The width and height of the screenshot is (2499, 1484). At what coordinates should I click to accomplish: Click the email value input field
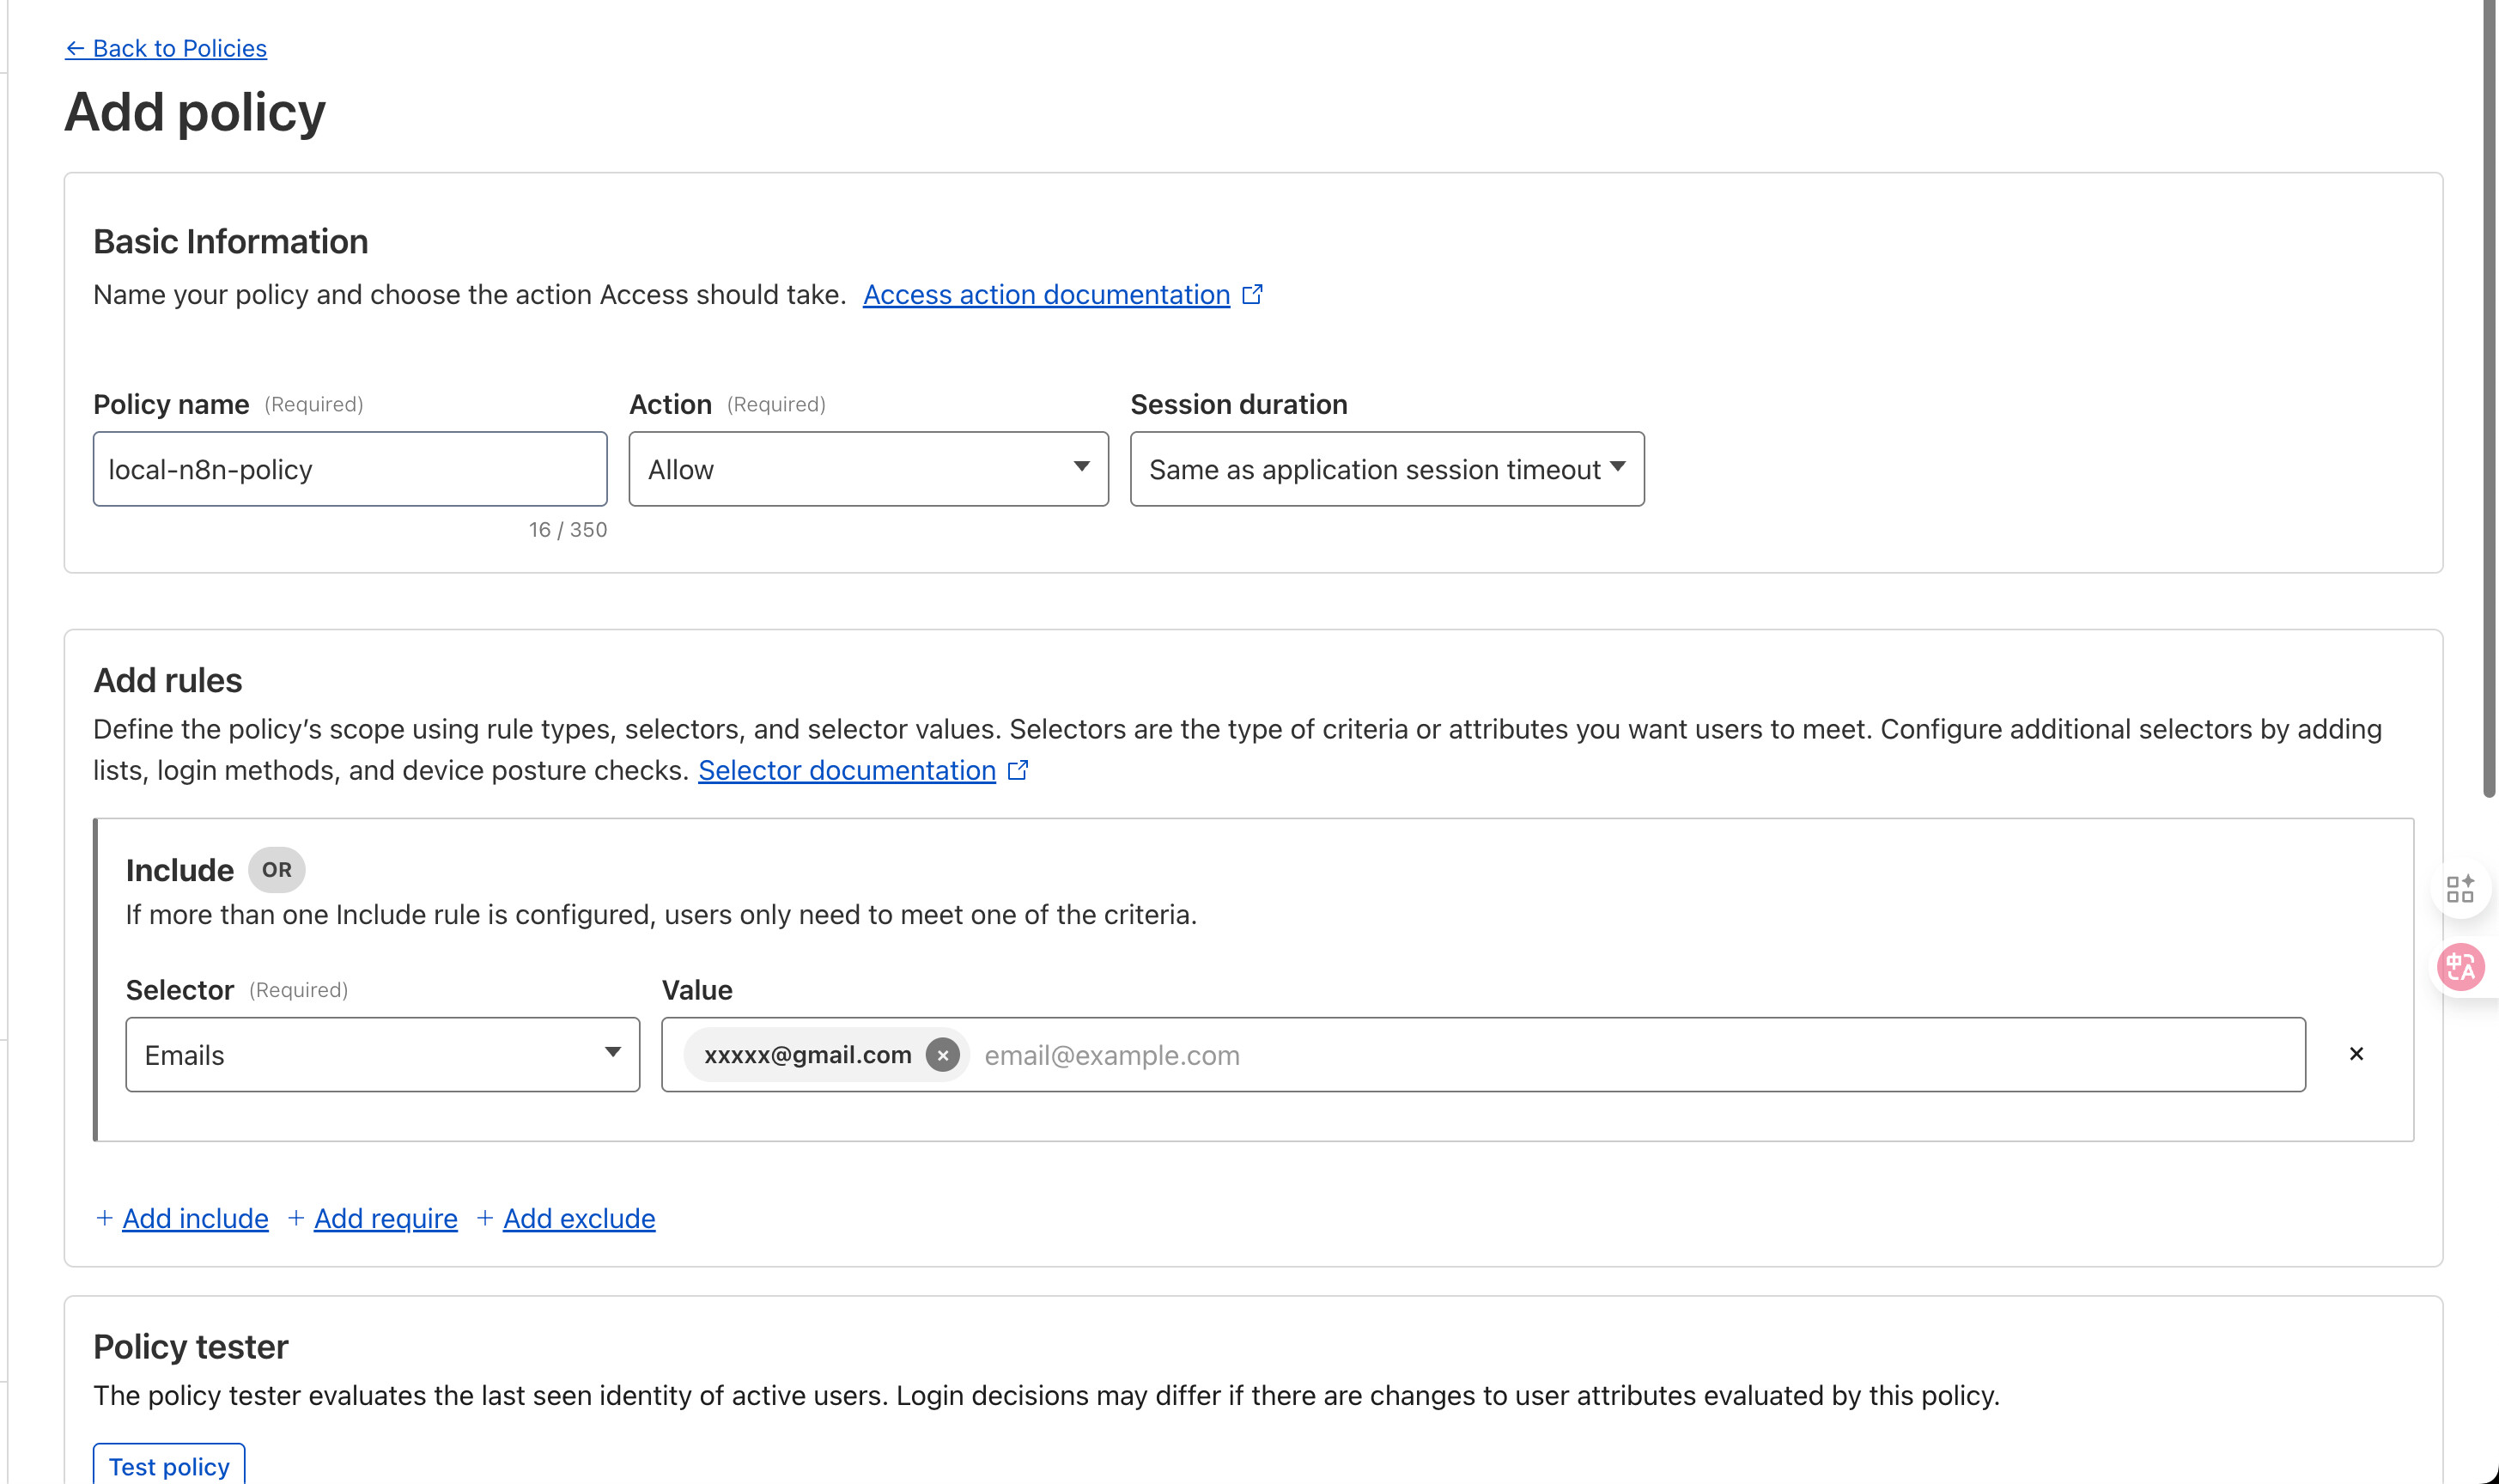click(1600, 1055)
